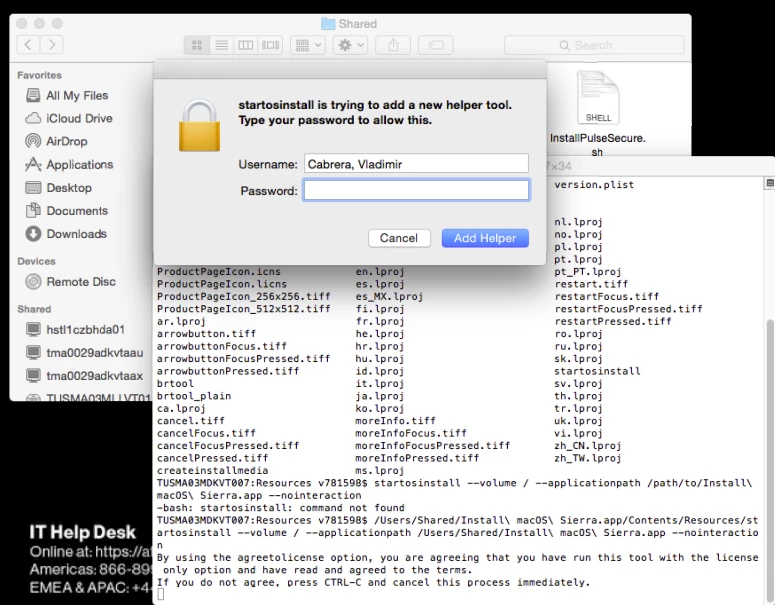This screenshot has height=605, width=775.
Task: Click the Desktop sidebar icon
Action: pos(33,187)
